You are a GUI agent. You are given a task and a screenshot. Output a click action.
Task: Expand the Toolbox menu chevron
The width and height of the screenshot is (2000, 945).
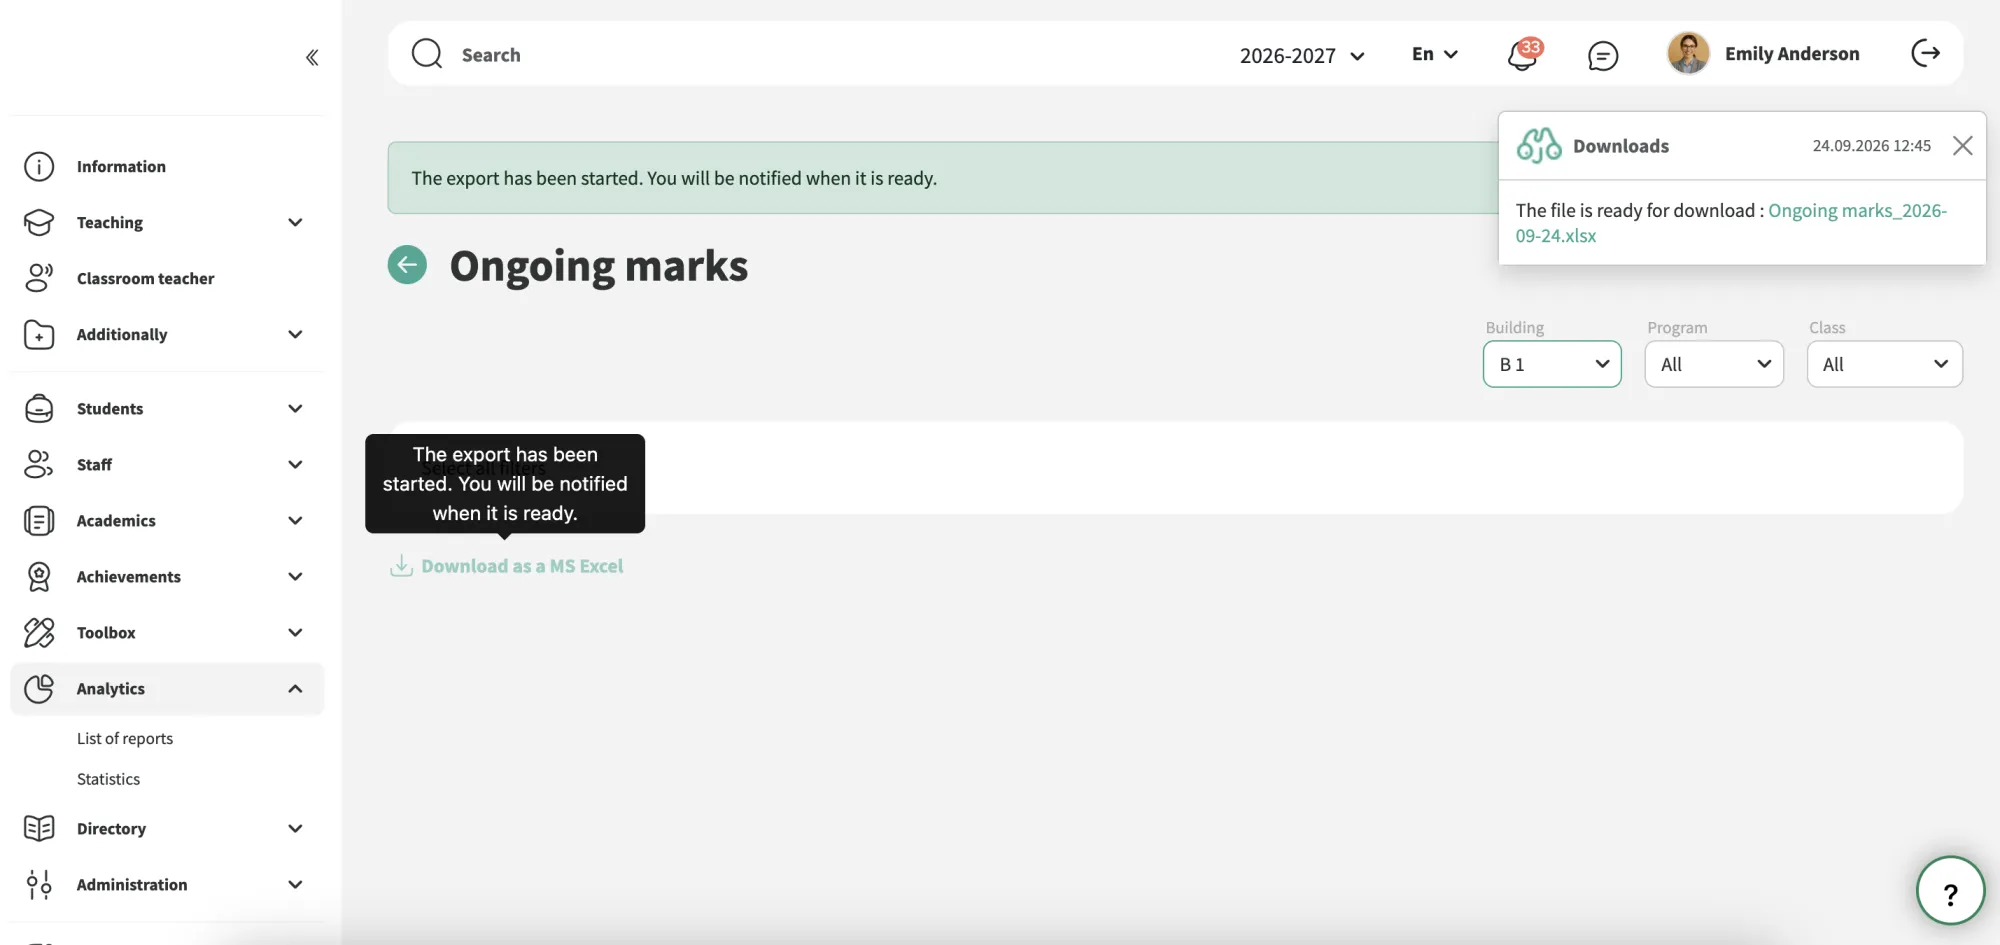pos(295,632)
